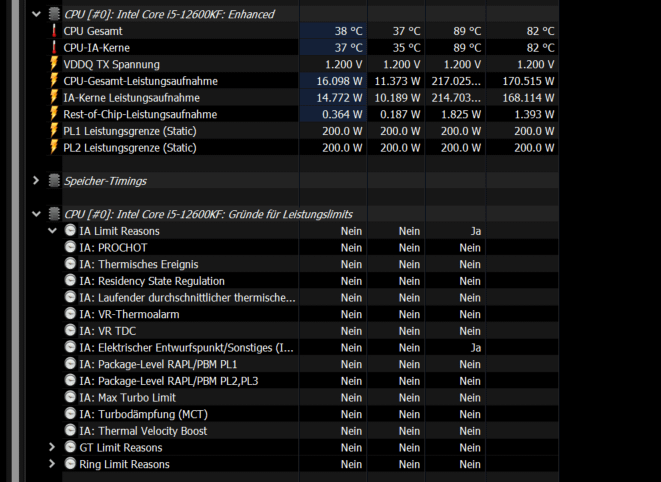The image size is (661, 482).
Task: Click the 11.373 W minimum power value
Action: (x=398, y=81)
